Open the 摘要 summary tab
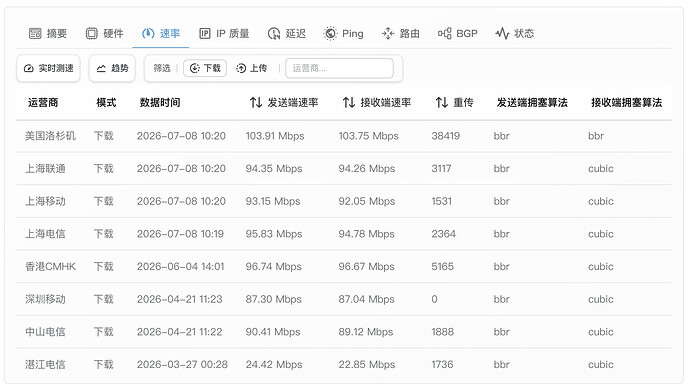Viewport: 690px width, 388px height. (x=48, y=33)
